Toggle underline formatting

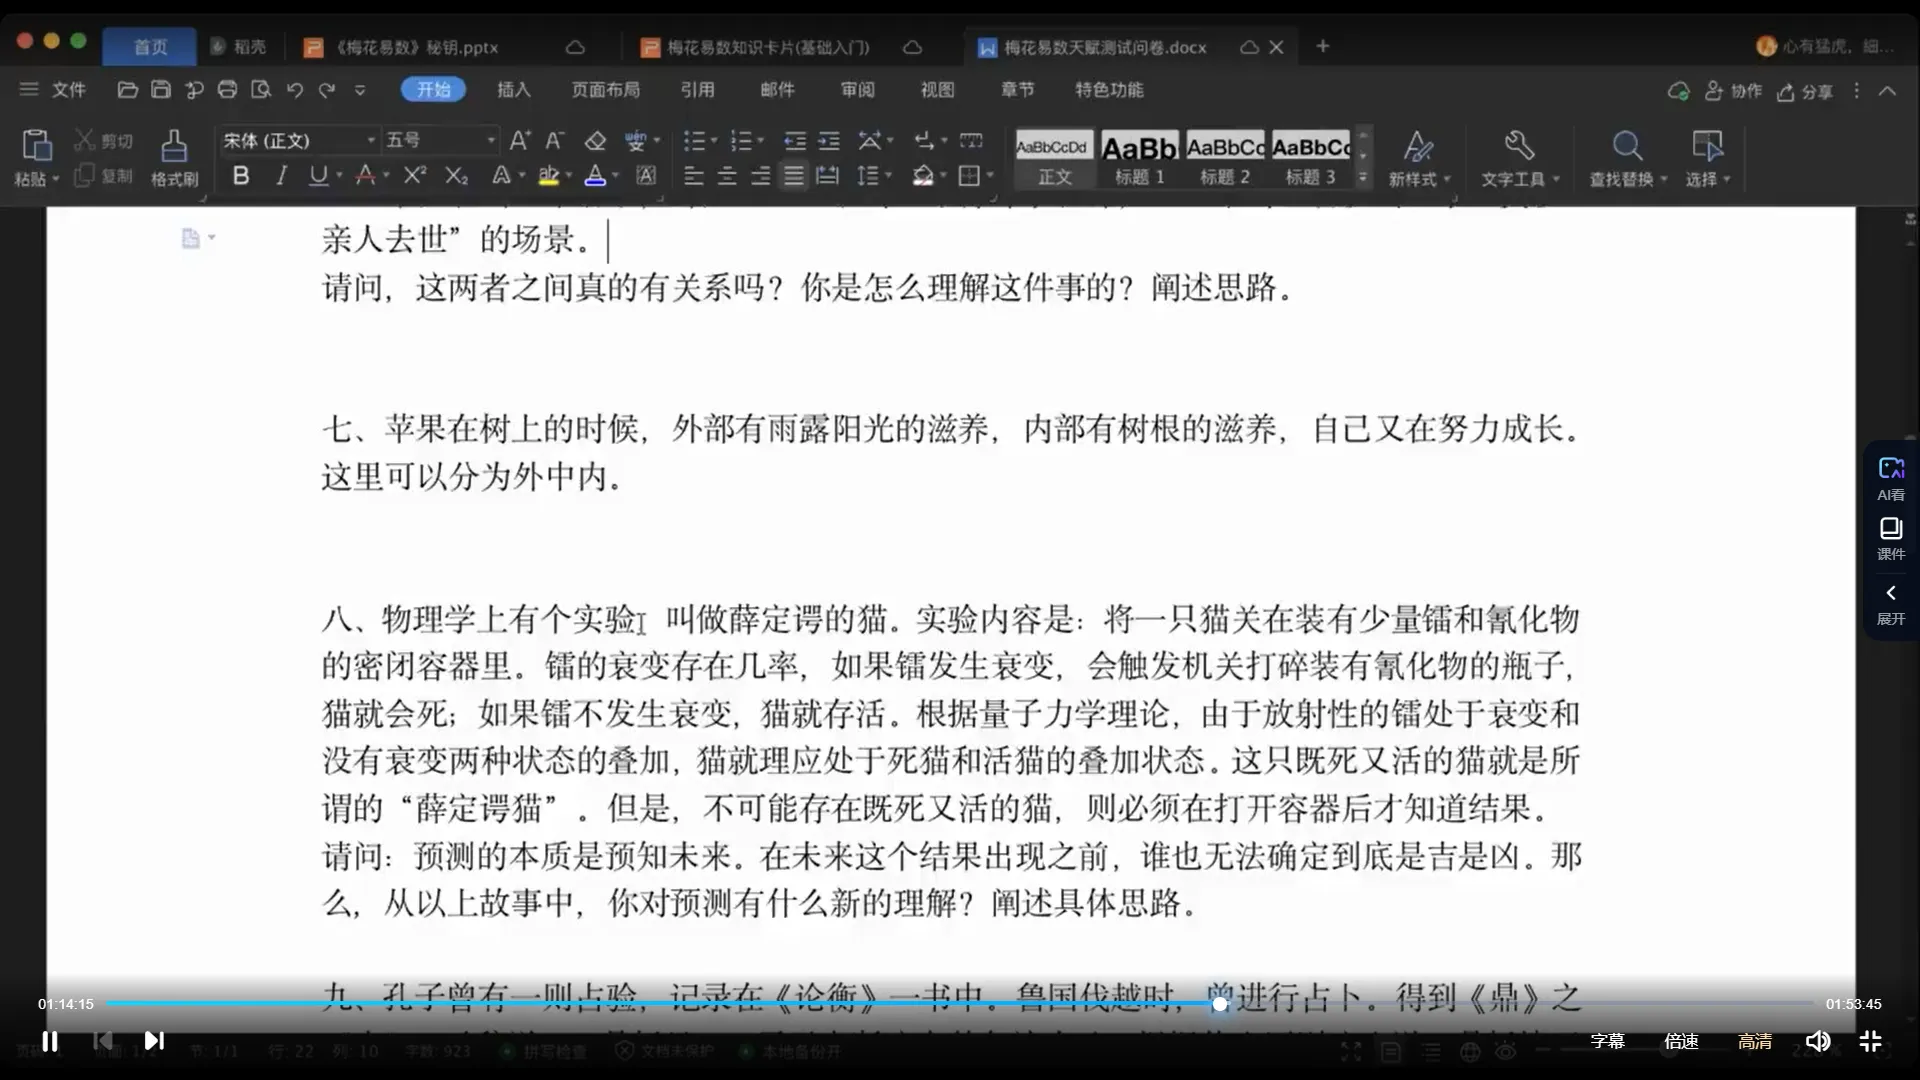318,176
